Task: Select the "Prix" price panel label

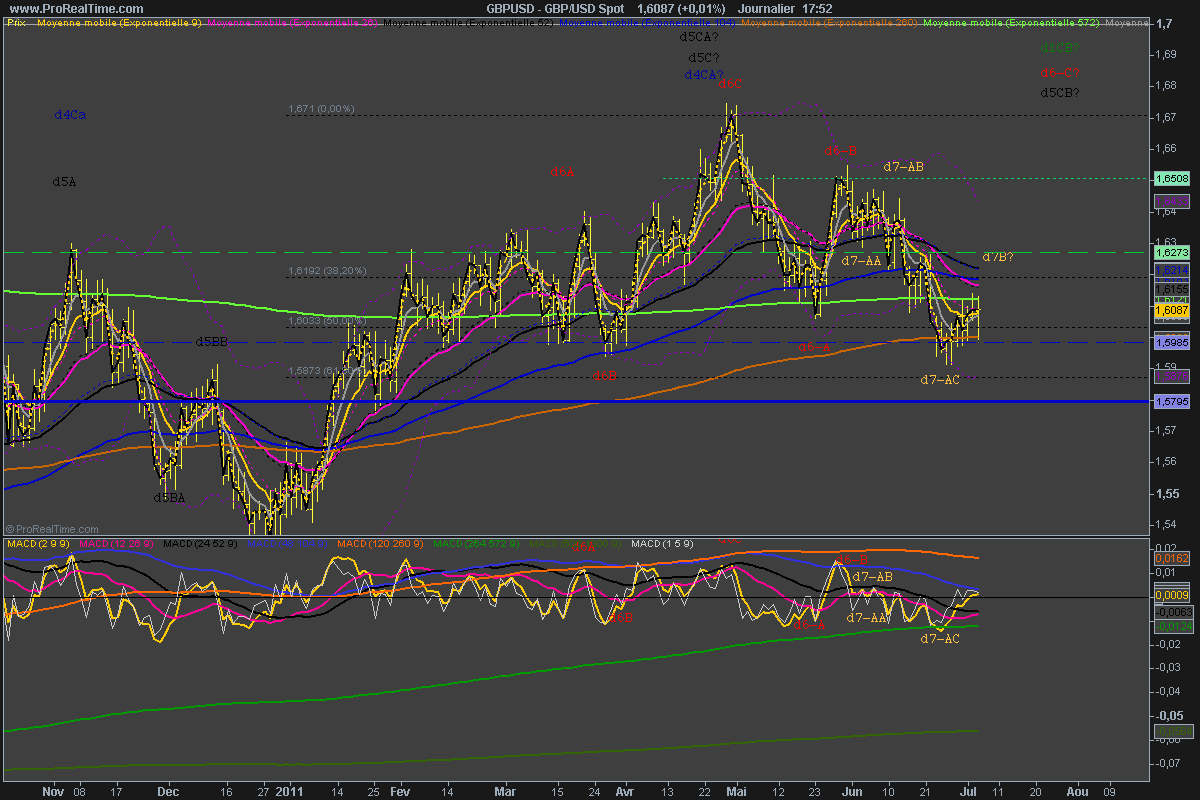Action: [x=16, y=22]
